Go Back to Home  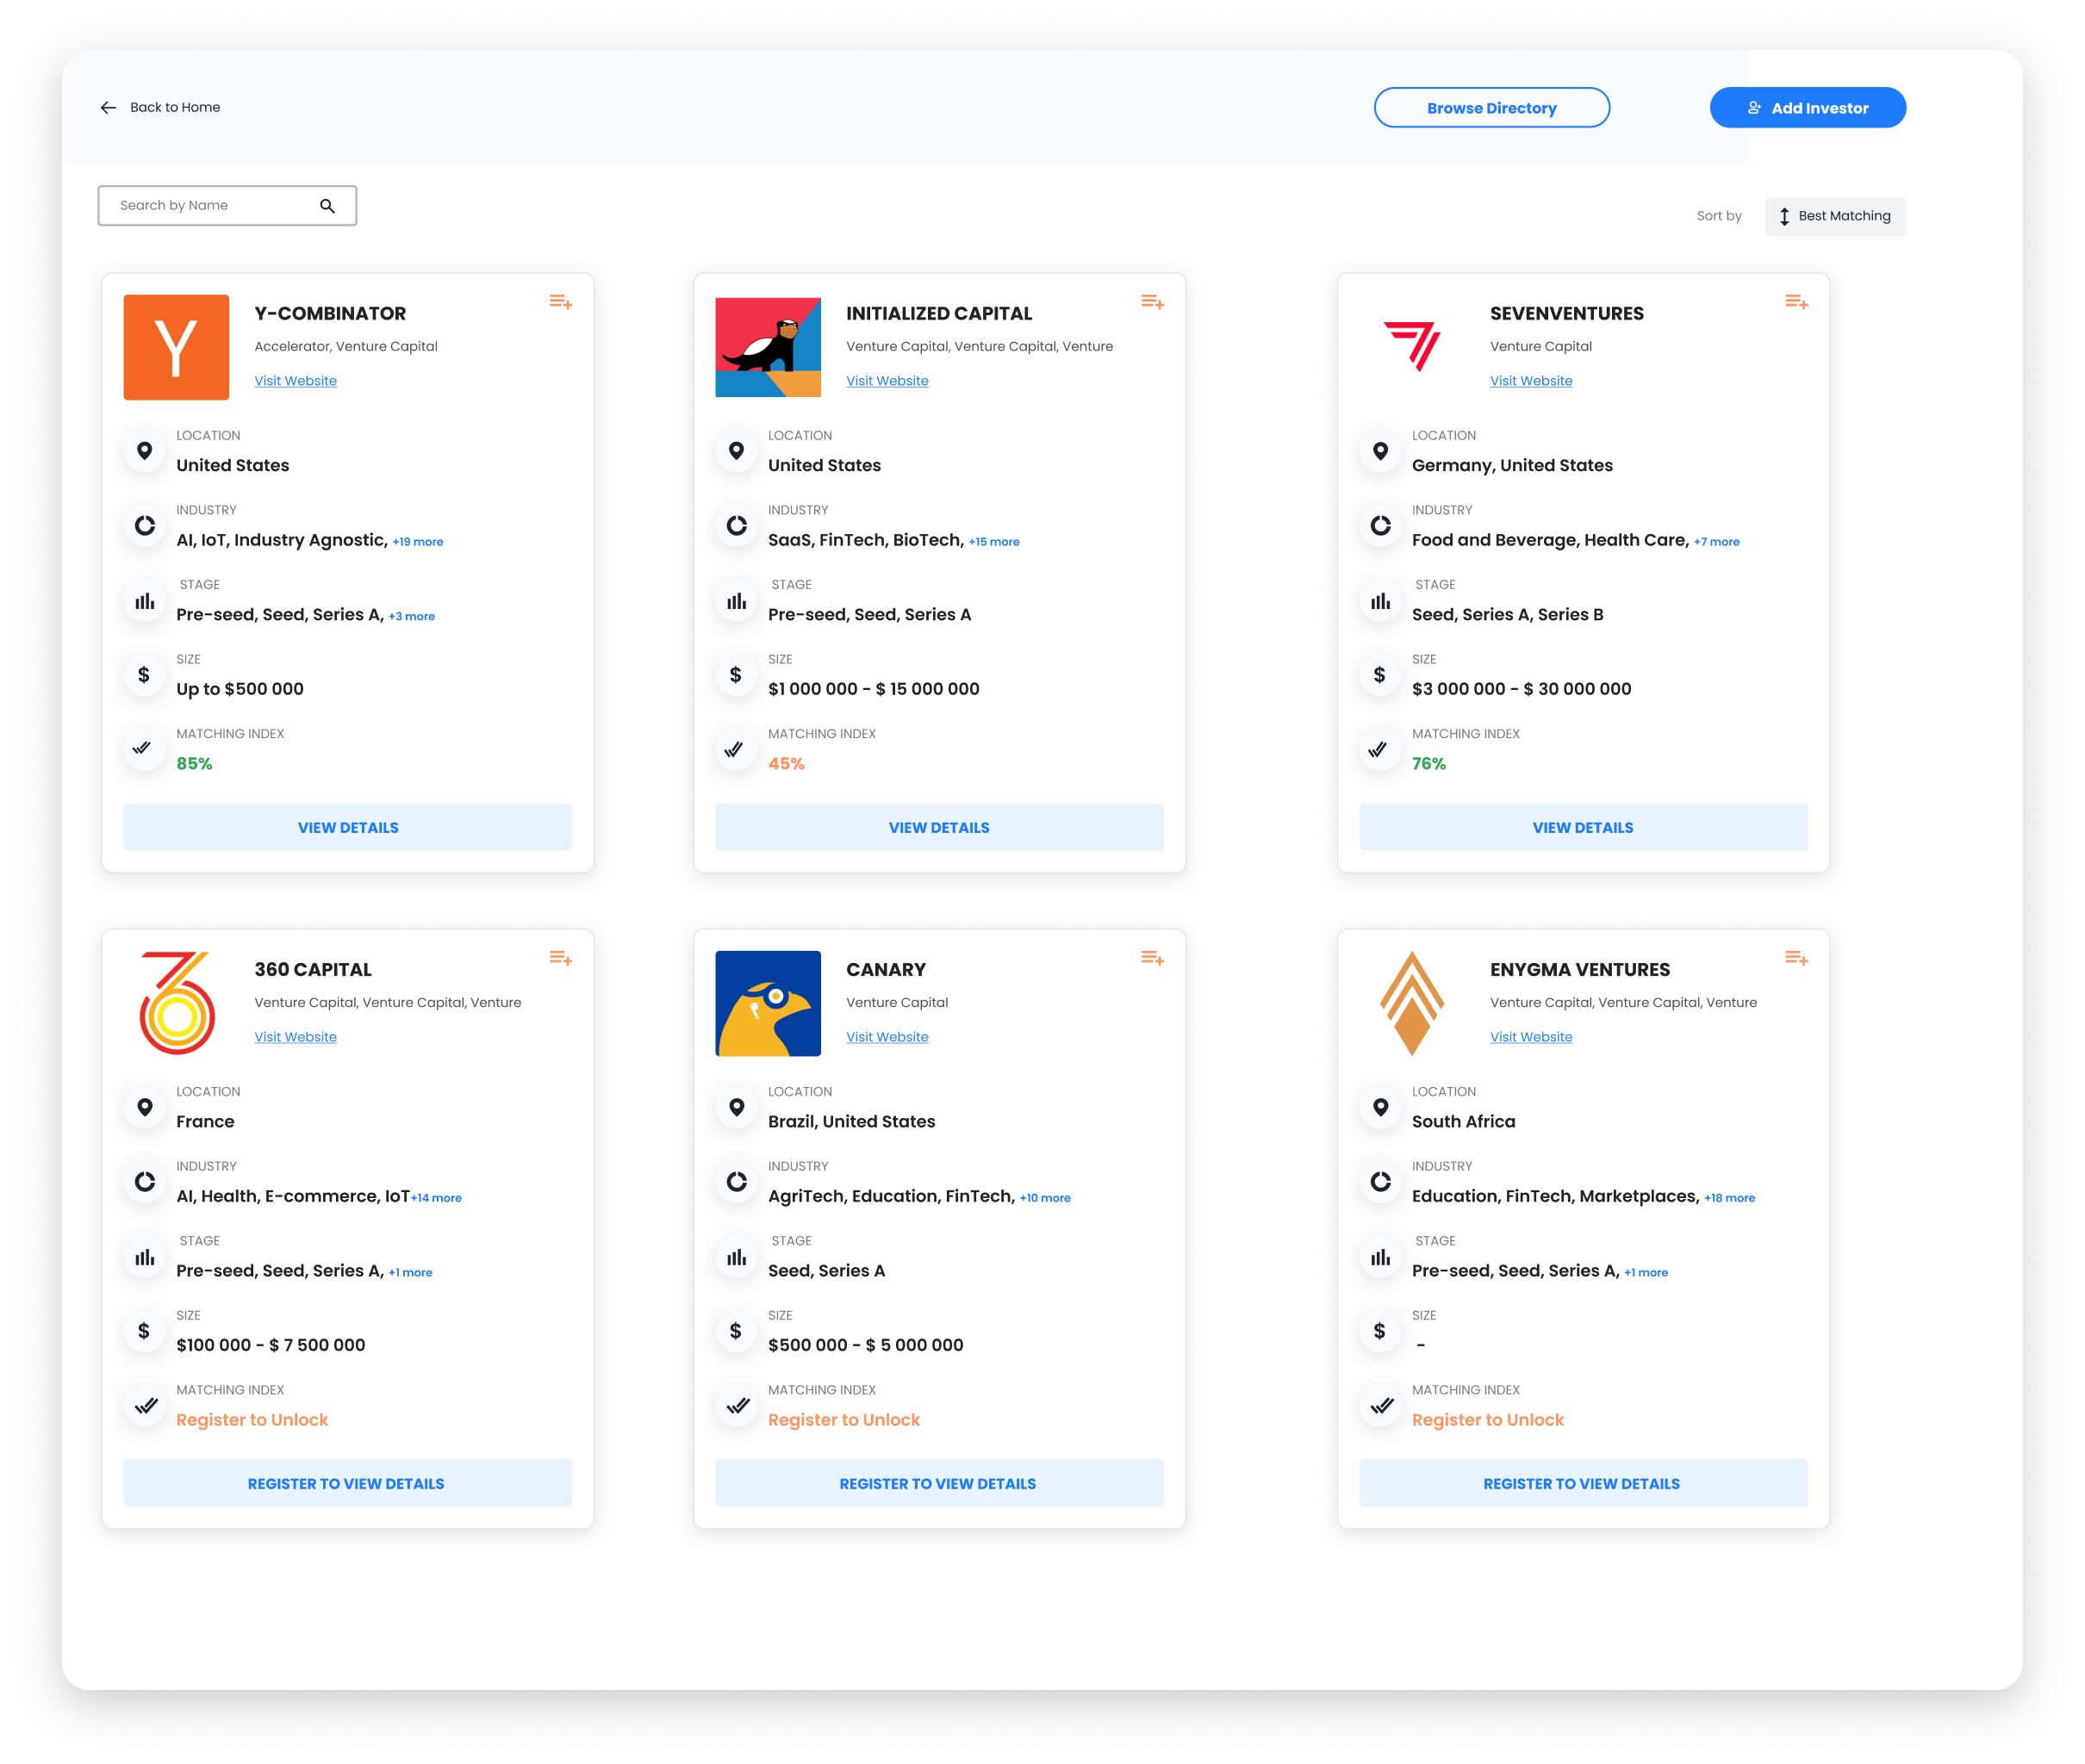point(175,107)
